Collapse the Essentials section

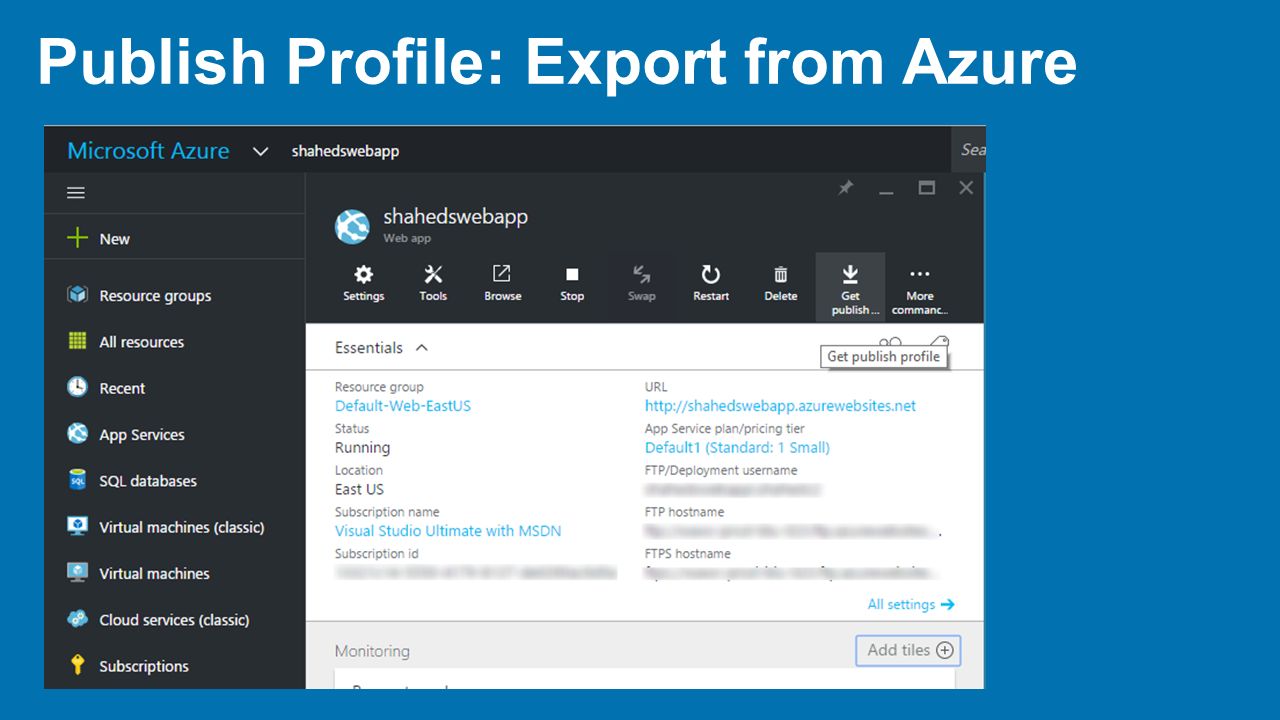421,348
